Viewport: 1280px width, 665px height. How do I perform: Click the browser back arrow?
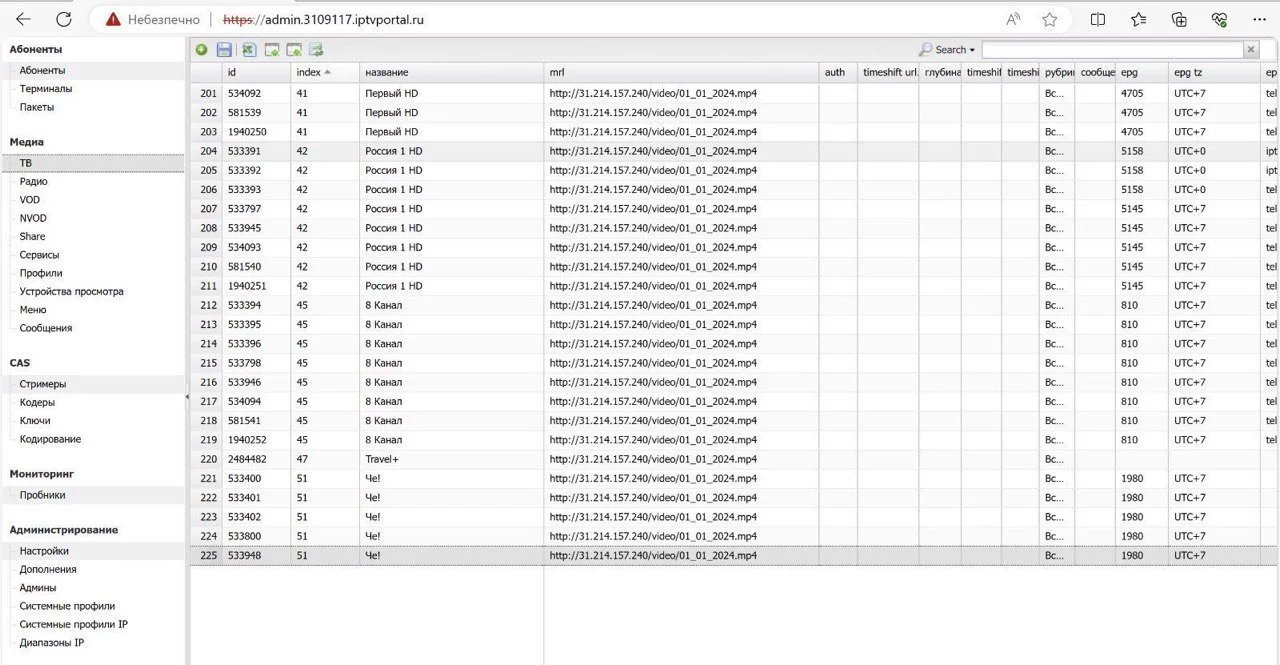click(23, 19)
